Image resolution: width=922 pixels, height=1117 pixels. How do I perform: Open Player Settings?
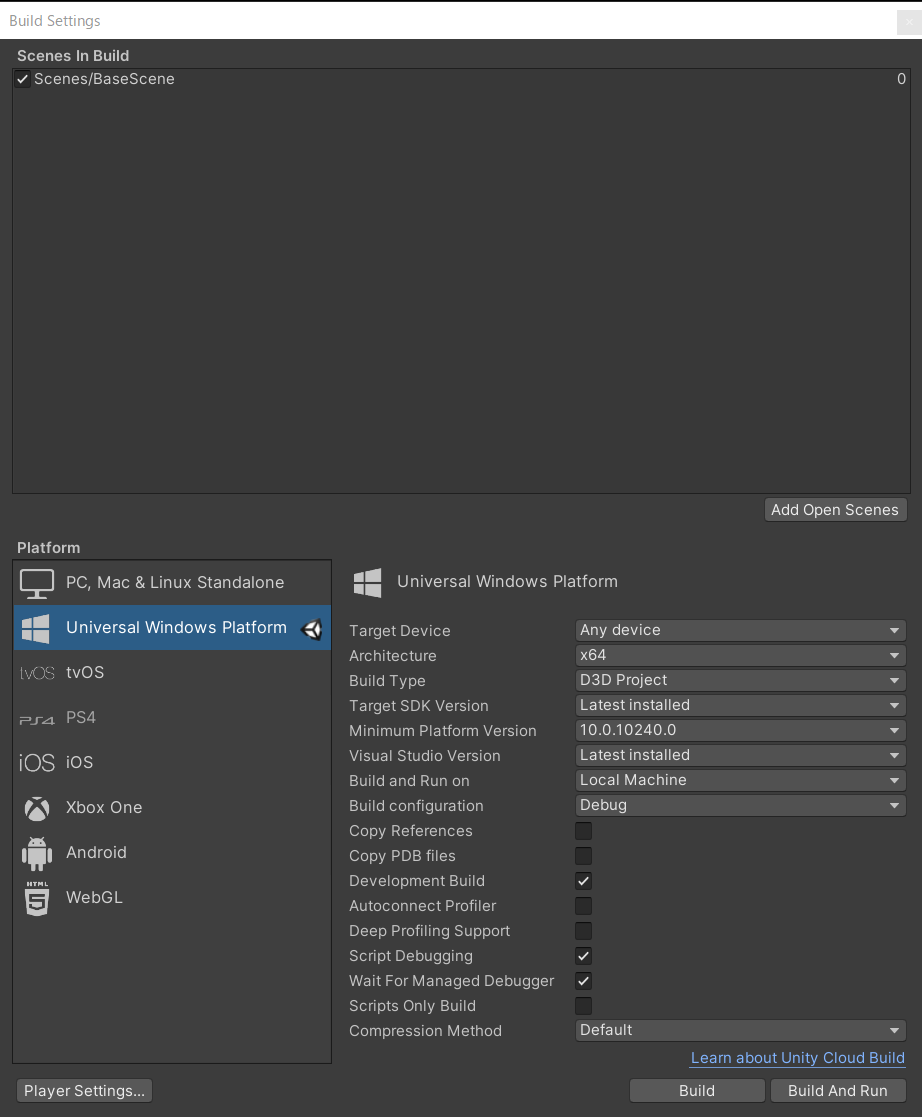click(x=84, y=1091)
